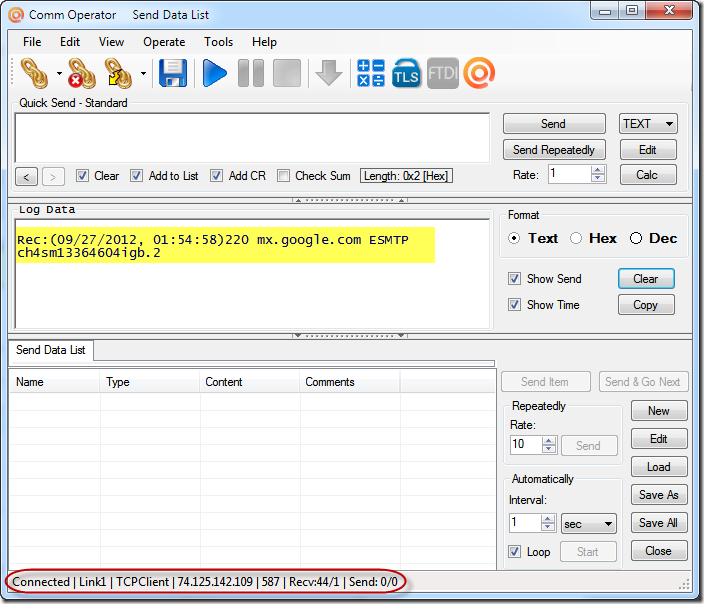Open connection with the gold chain icon
The image size is (704, 604).
(x=35, y=73)
